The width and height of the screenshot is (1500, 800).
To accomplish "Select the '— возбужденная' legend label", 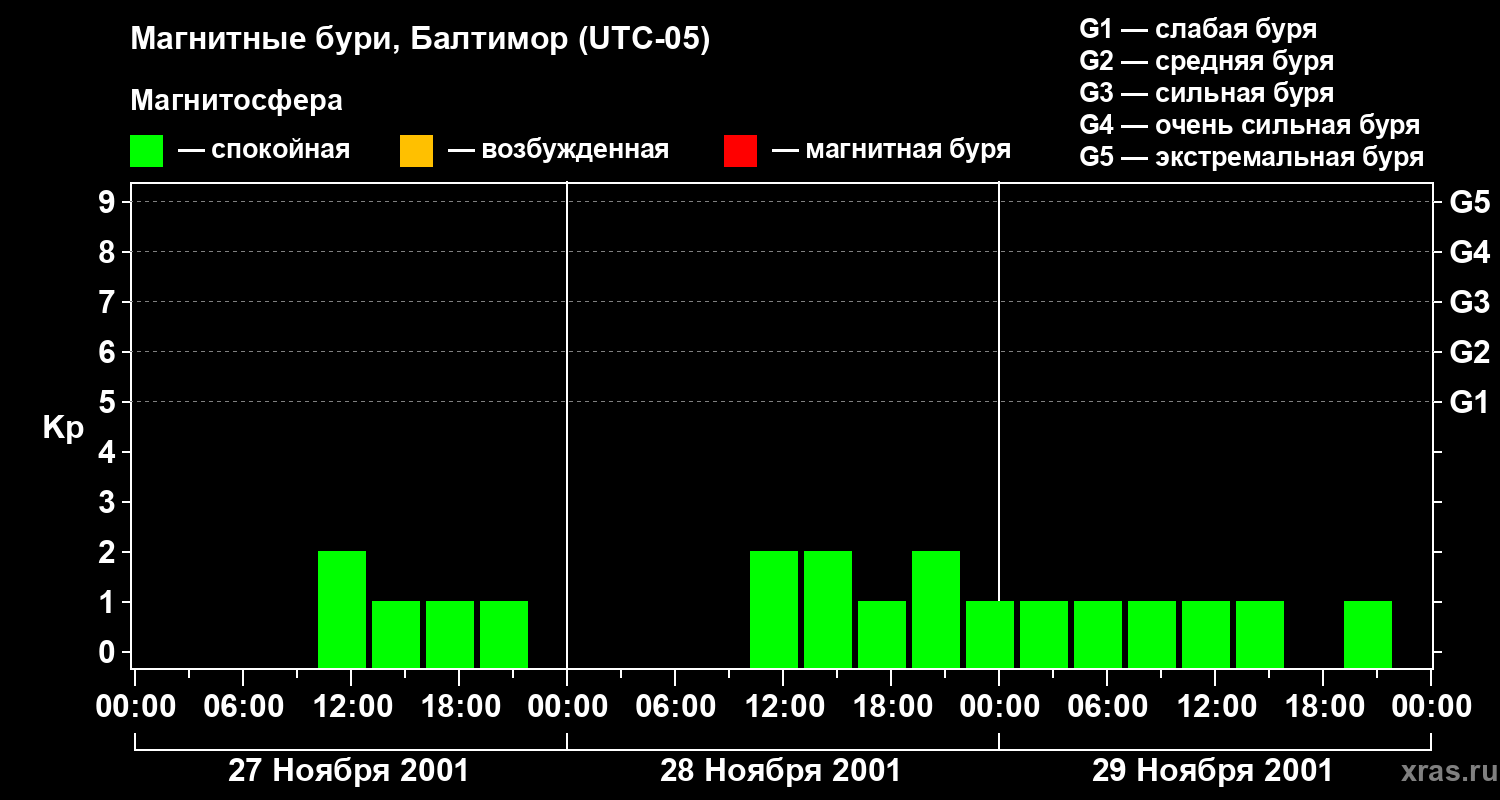I will pyautogui.click(x=558, y=150).
